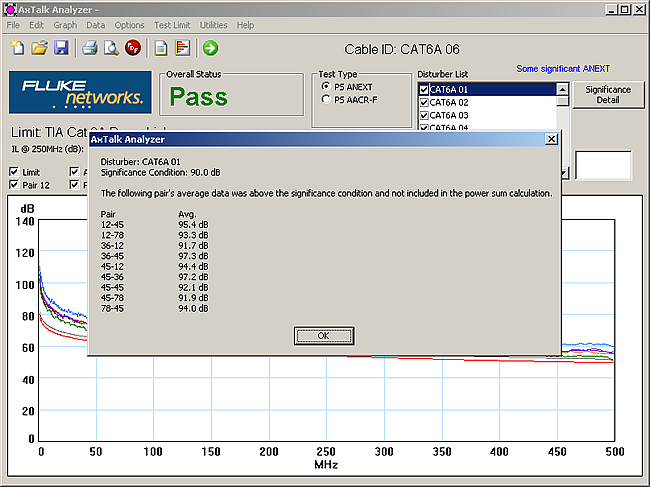Toggle the Limit checkbox
Image resolution: width=650 pixels, height=487 pixels.
tap(14, 172)
